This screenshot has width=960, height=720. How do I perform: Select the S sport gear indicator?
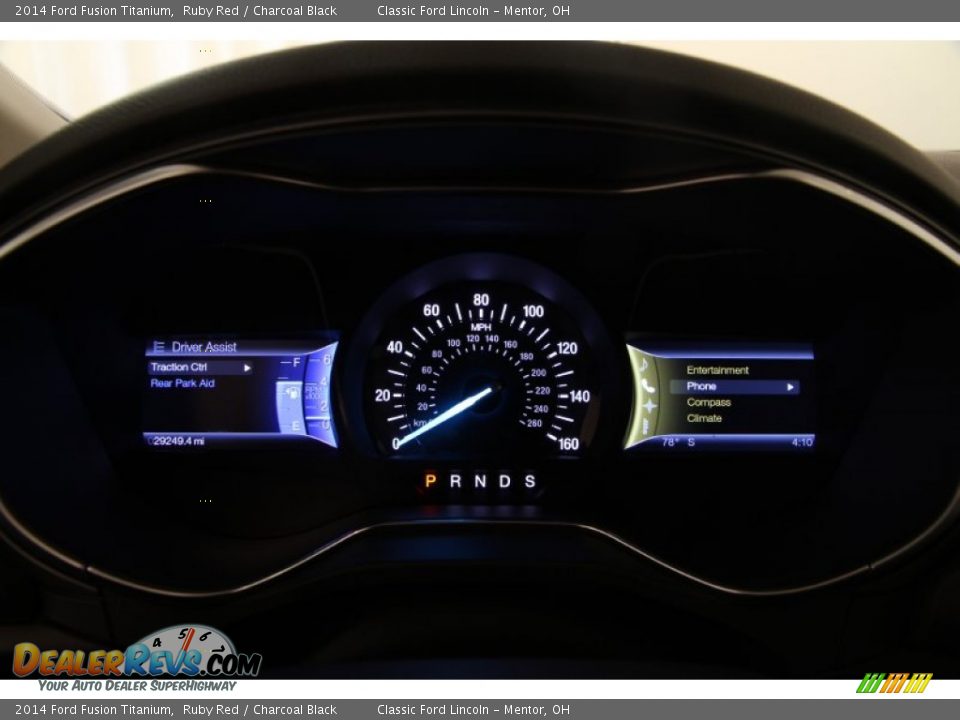[x=532, y=483]
